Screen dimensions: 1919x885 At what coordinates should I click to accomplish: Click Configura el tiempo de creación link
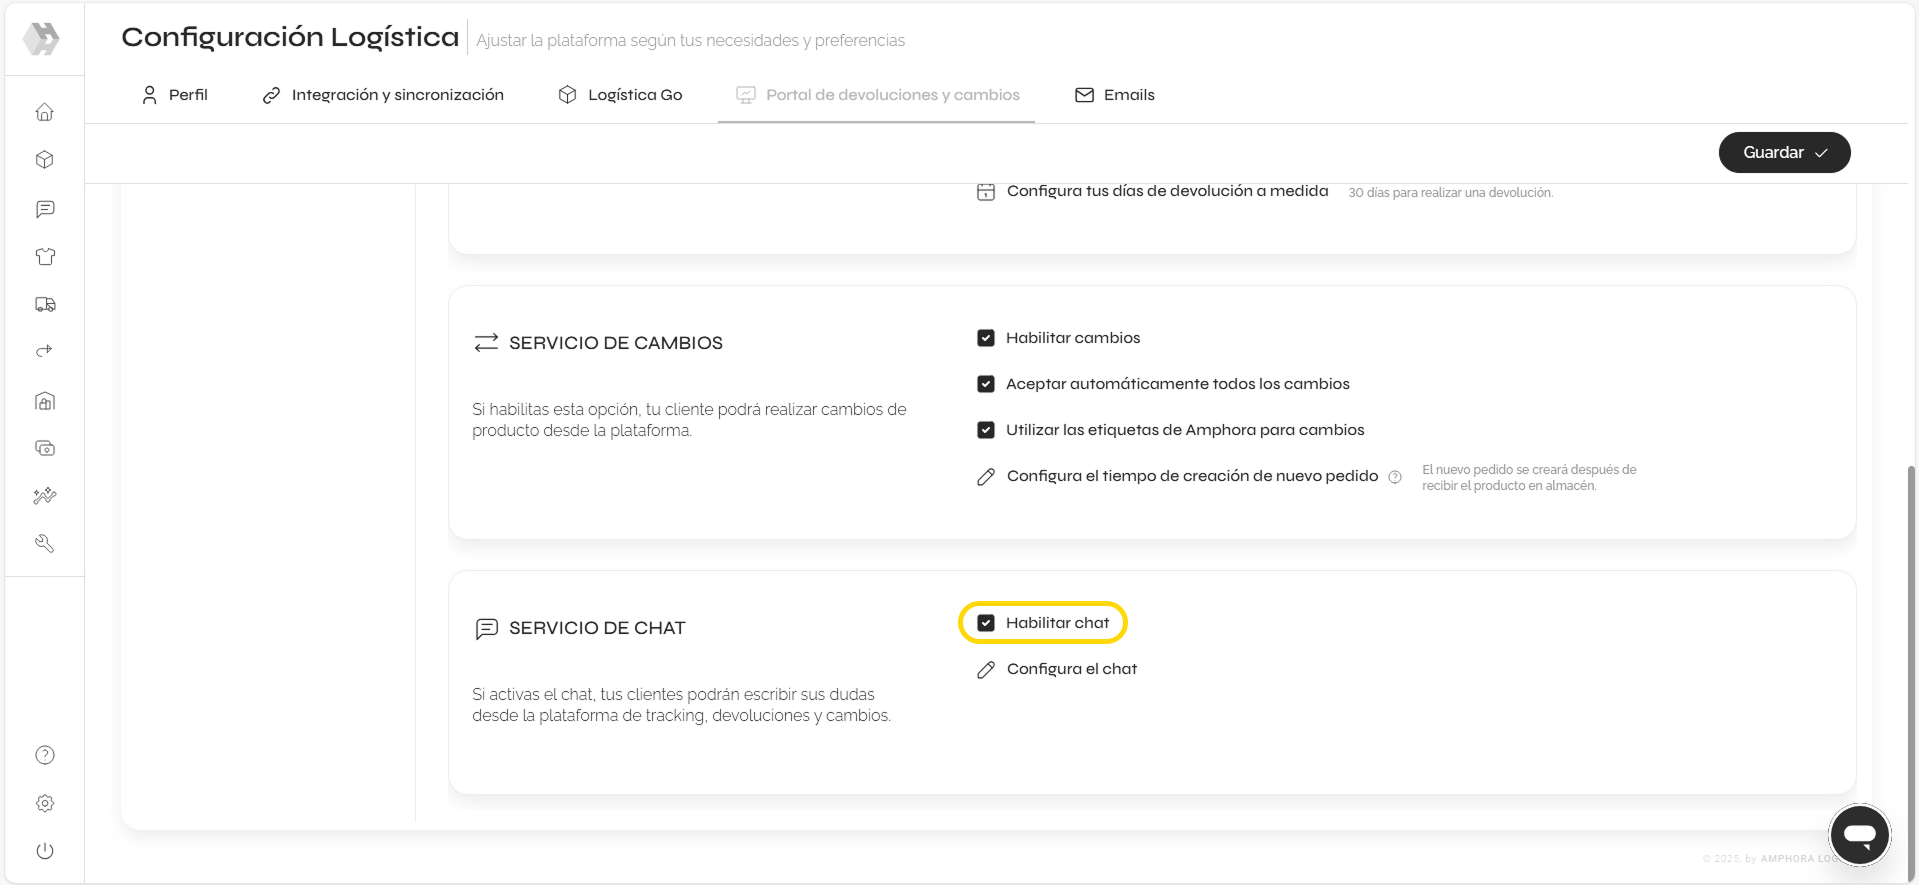coord(1191,476)
